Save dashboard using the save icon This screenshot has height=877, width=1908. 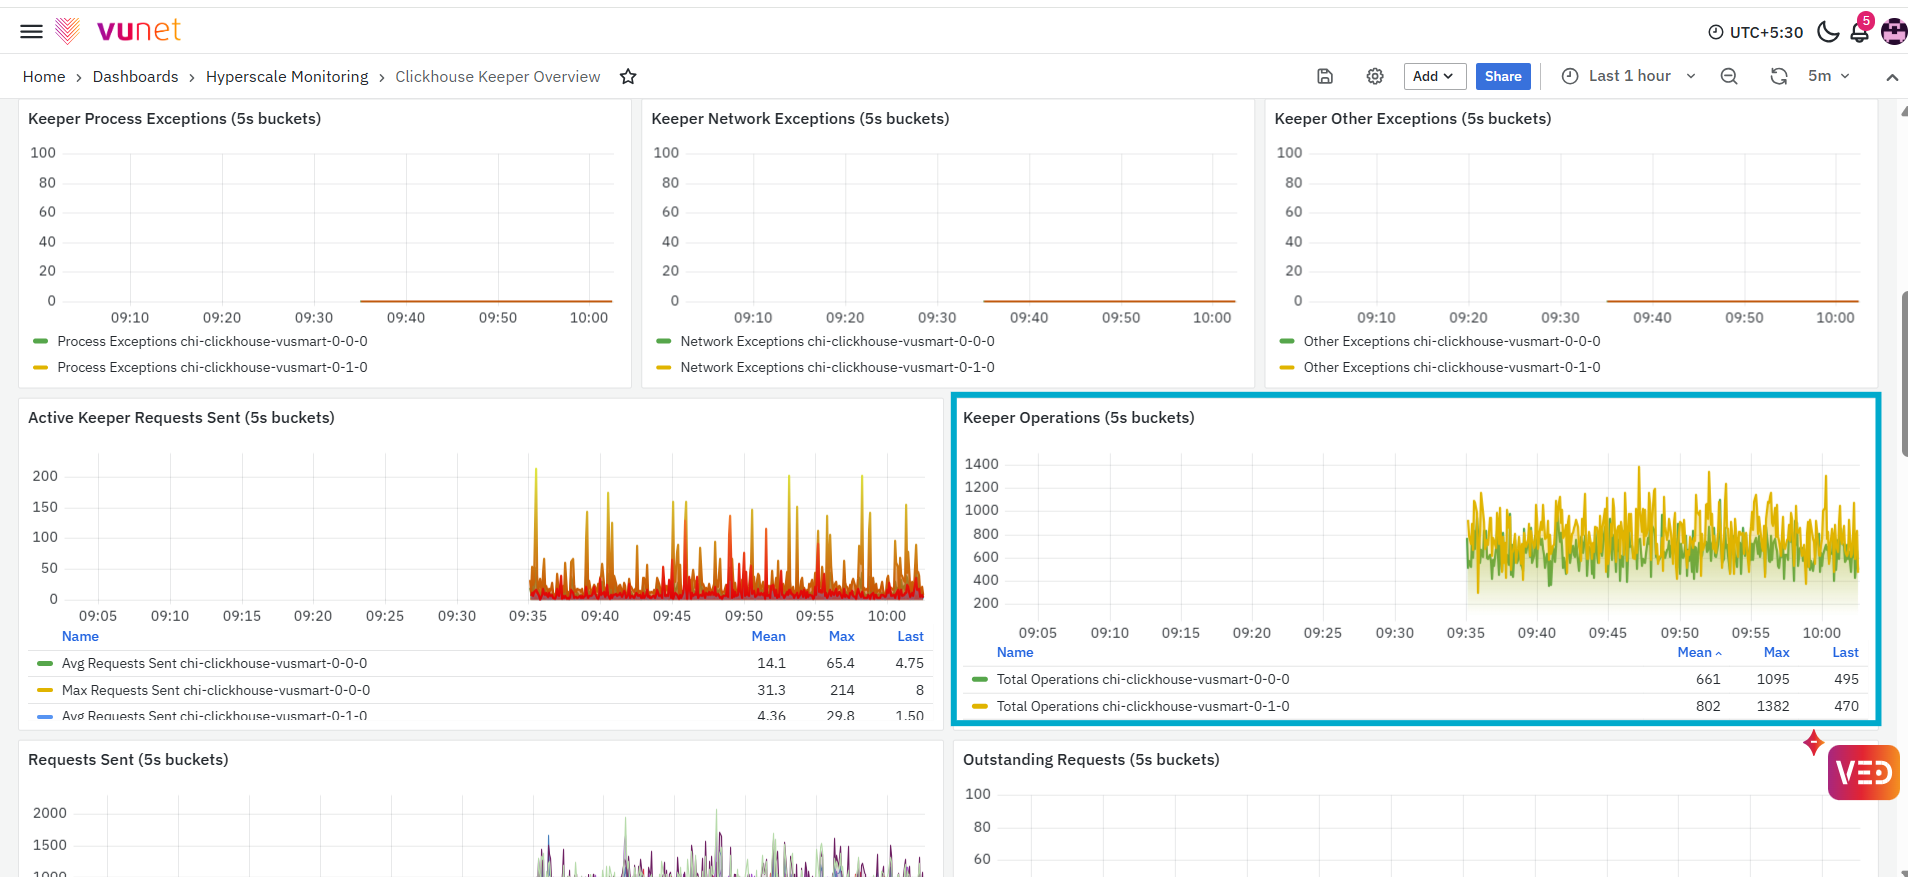point(1325,77)
